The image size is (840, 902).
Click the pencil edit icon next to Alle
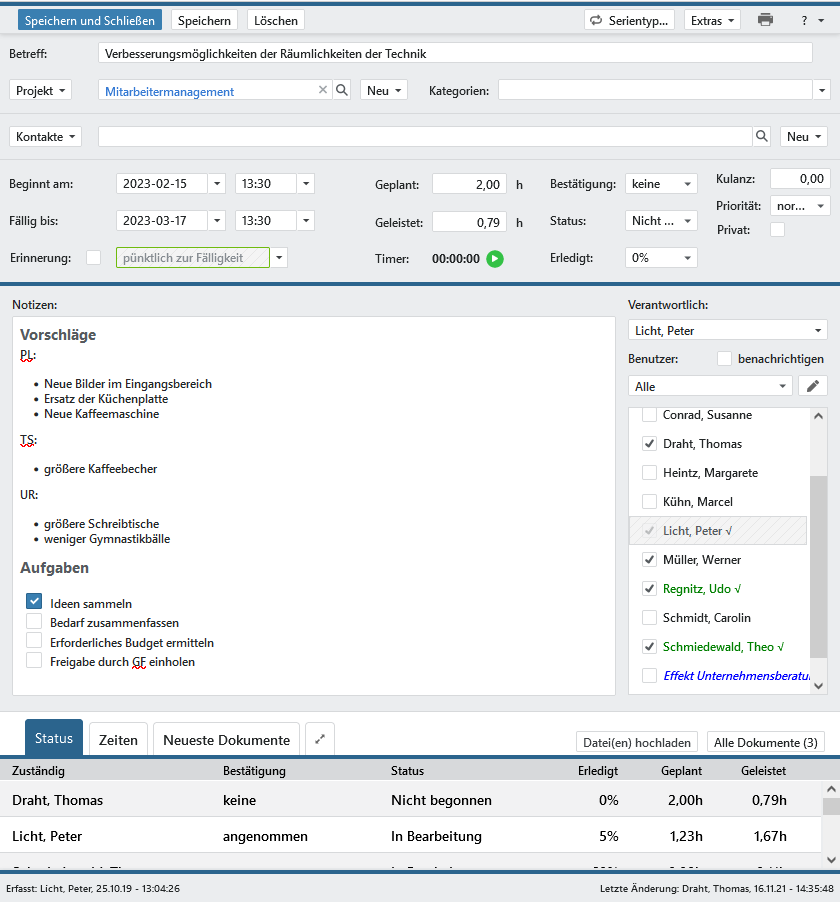click(x=813, y=386)
